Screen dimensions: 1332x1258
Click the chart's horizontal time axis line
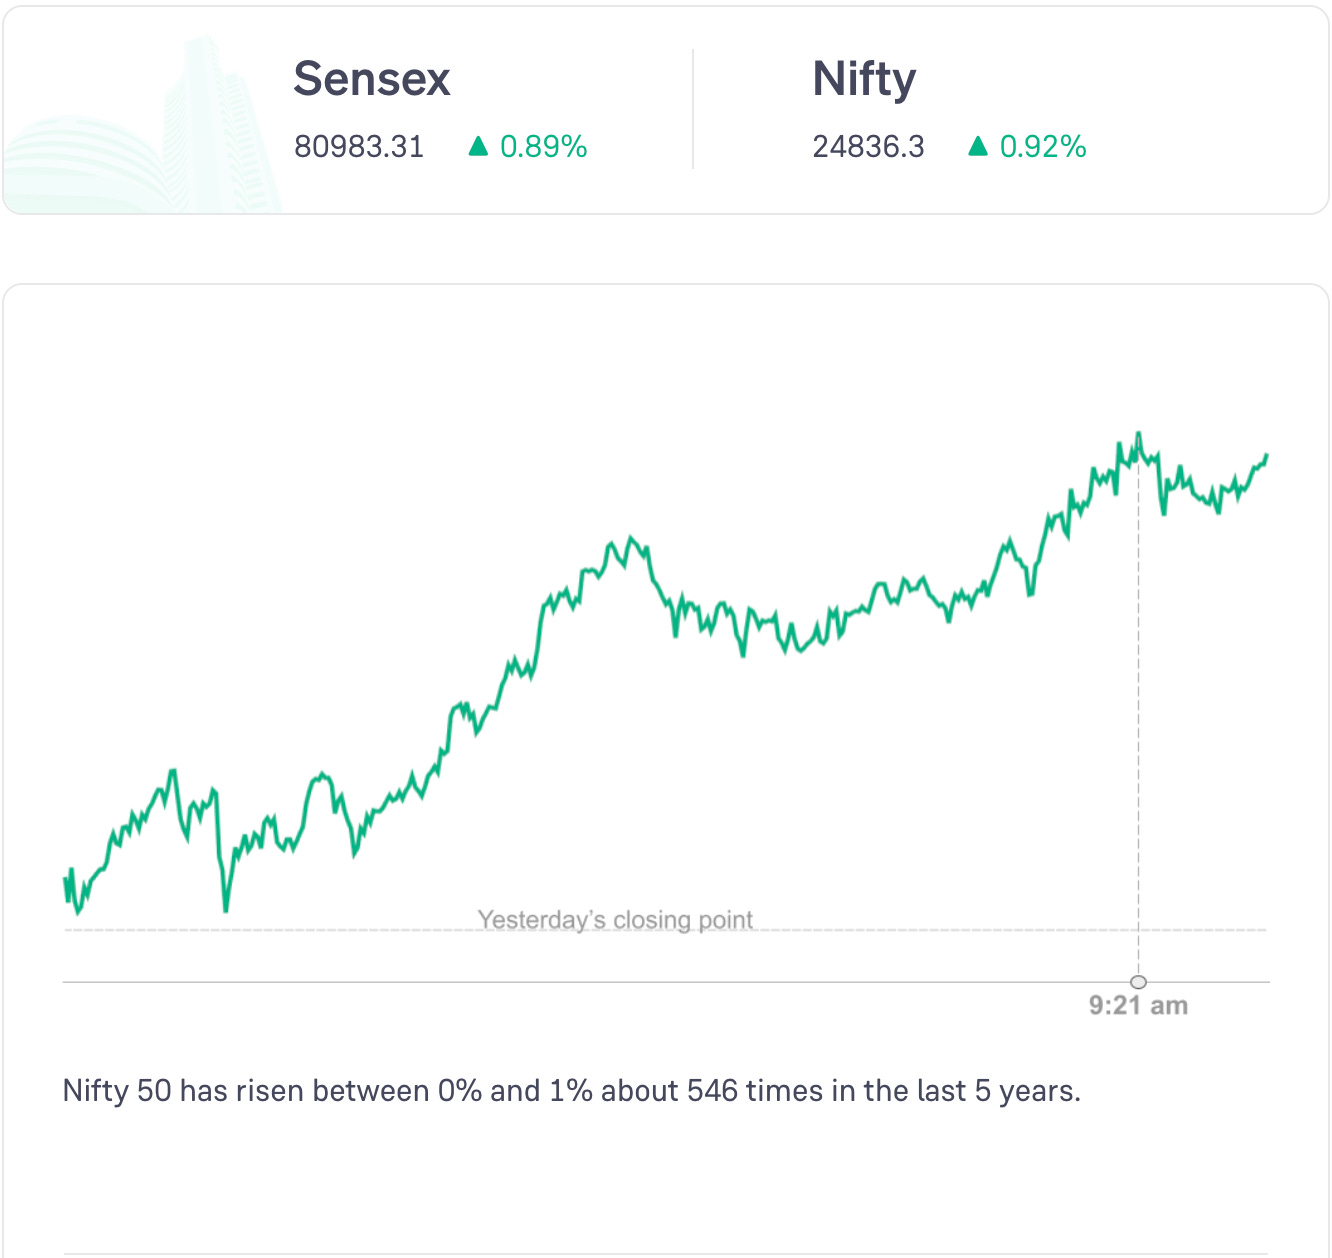(600, 982)
